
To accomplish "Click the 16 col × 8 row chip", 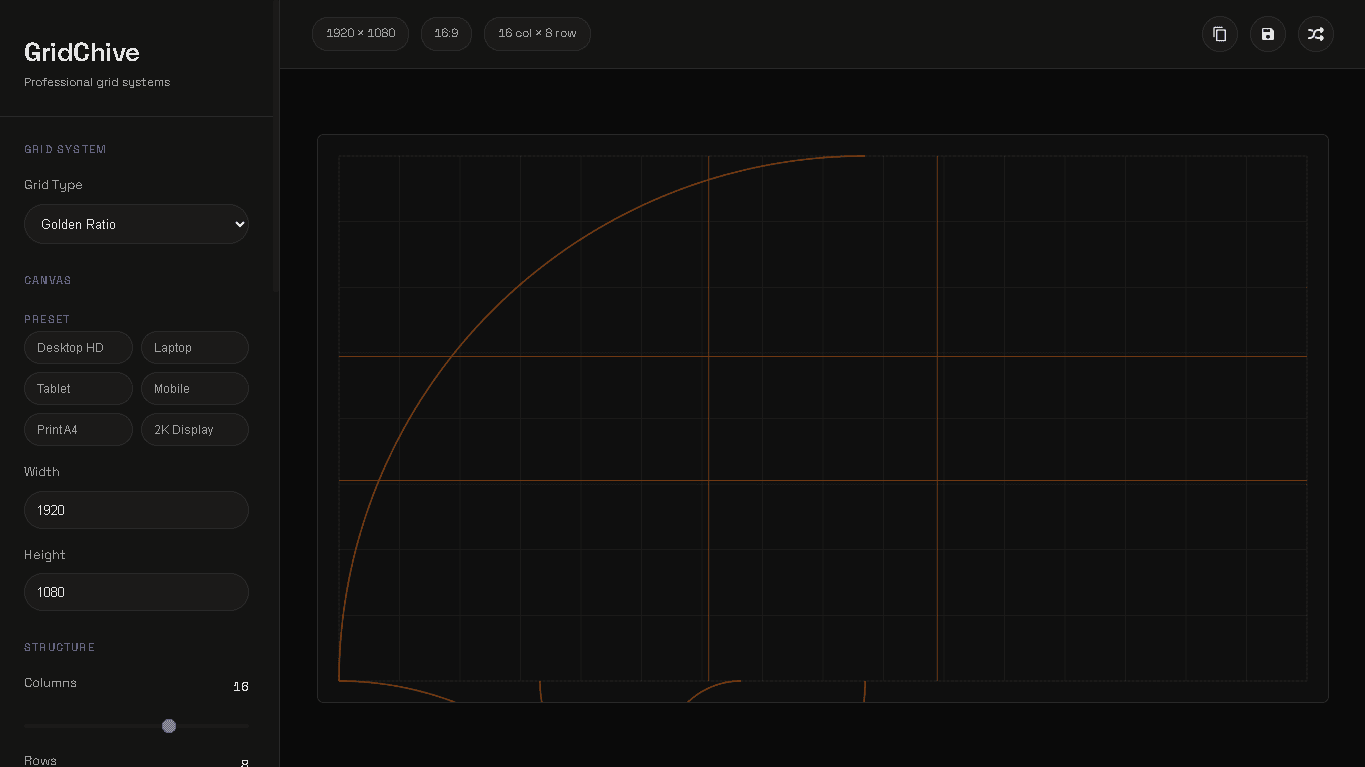I will click(537, 34).
